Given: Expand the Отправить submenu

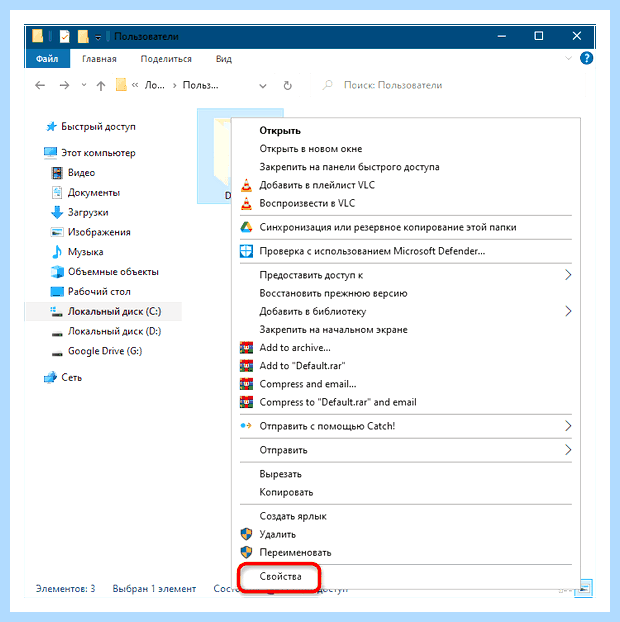Looking at the screenshot, I should tap(406, 450).
